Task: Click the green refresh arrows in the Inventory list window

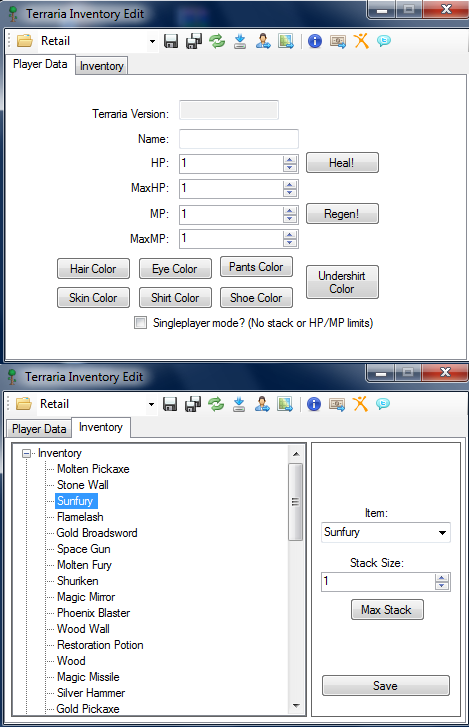Action: pyautogui.click(x=216, y=404)
